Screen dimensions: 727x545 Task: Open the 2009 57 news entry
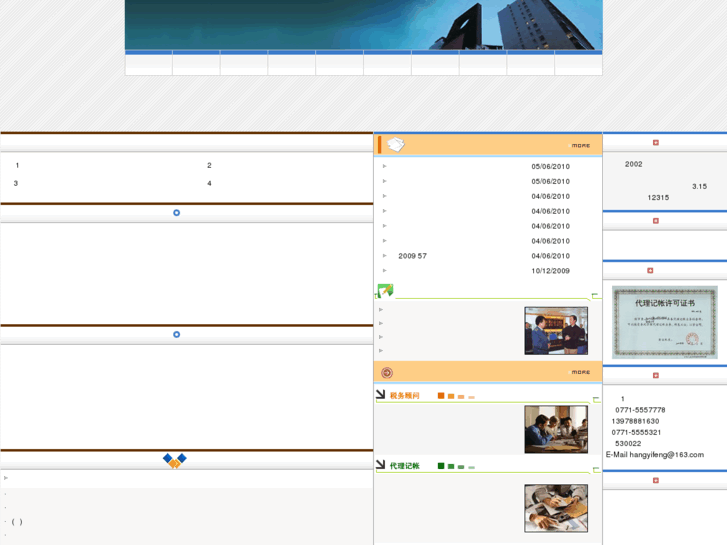[412, 256]
